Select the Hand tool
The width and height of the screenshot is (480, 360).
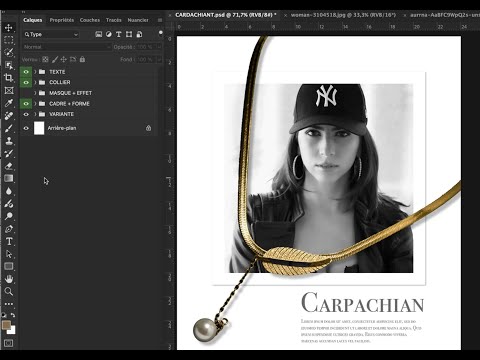point(9,279)
